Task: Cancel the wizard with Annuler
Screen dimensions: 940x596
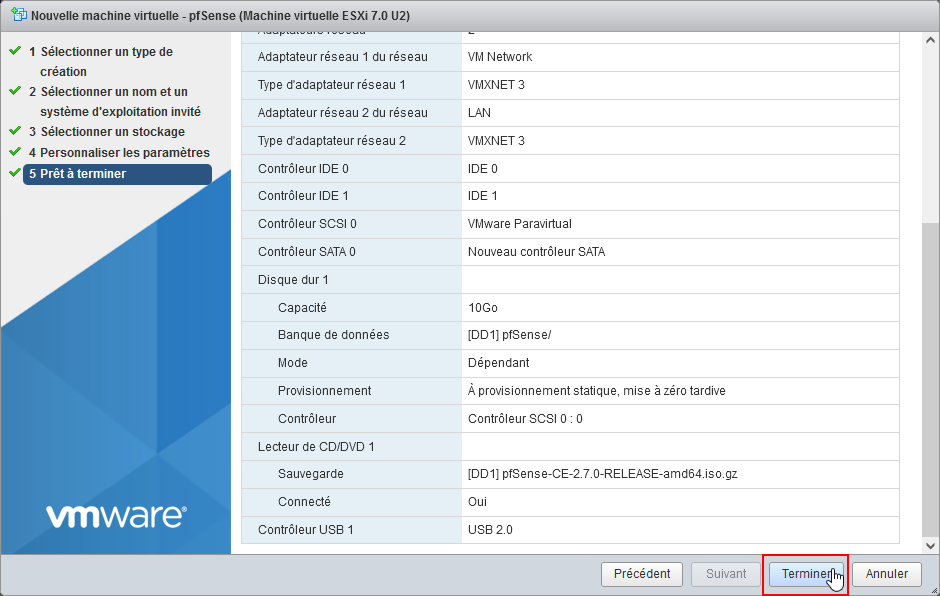Action: click(x=887, y=574)
